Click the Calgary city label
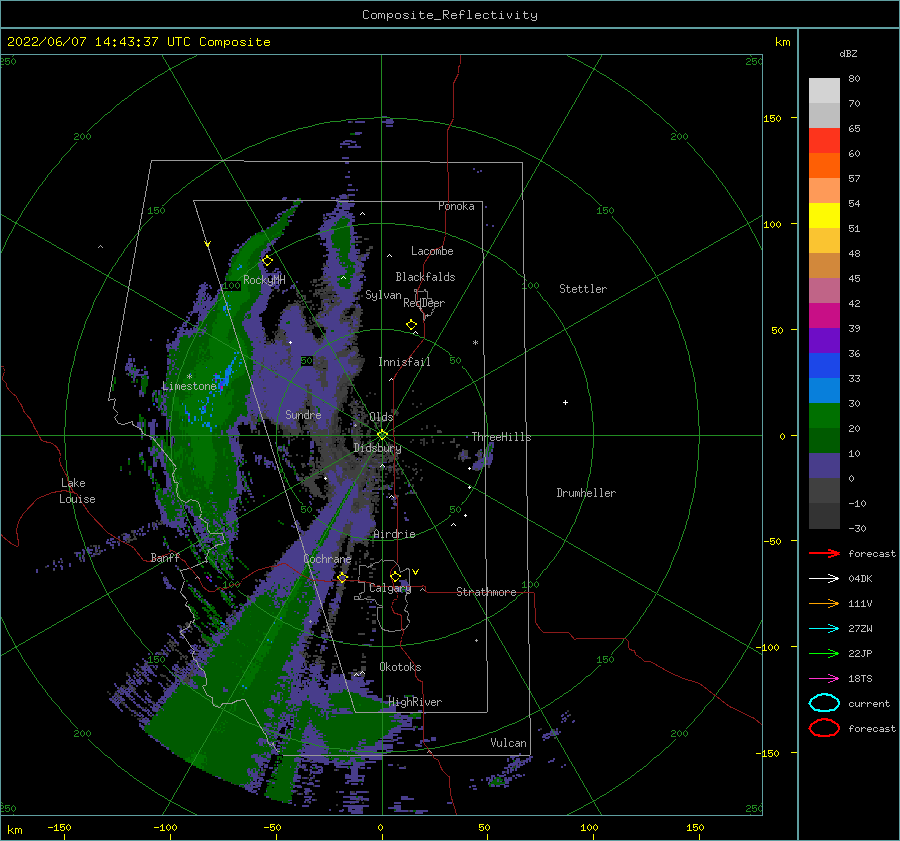The width and height of the screenshot is (900, 841). (x=390, y=588)
